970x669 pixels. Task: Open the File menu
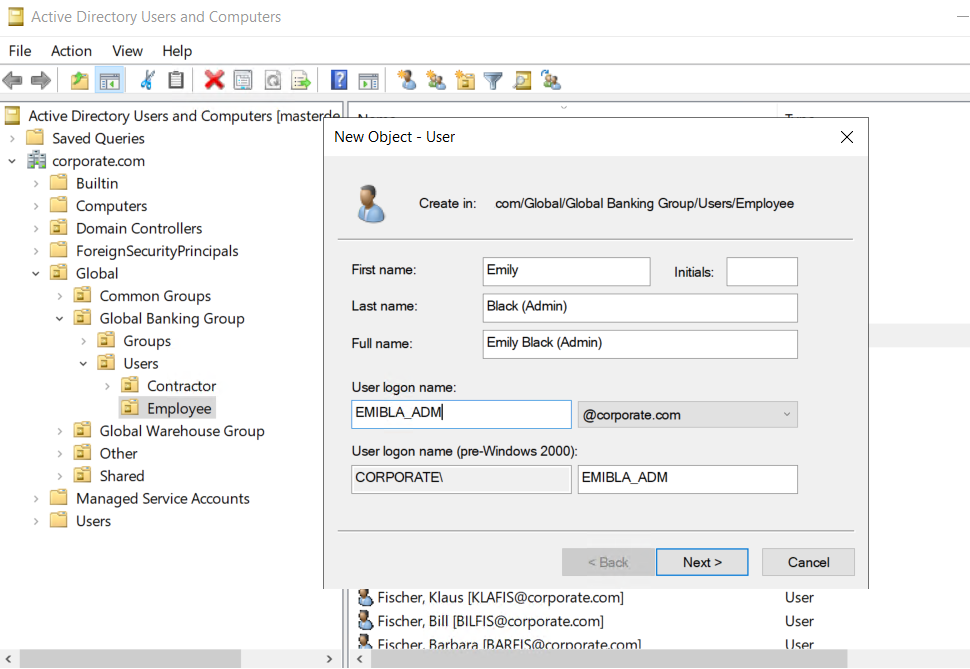coord(20,51)
